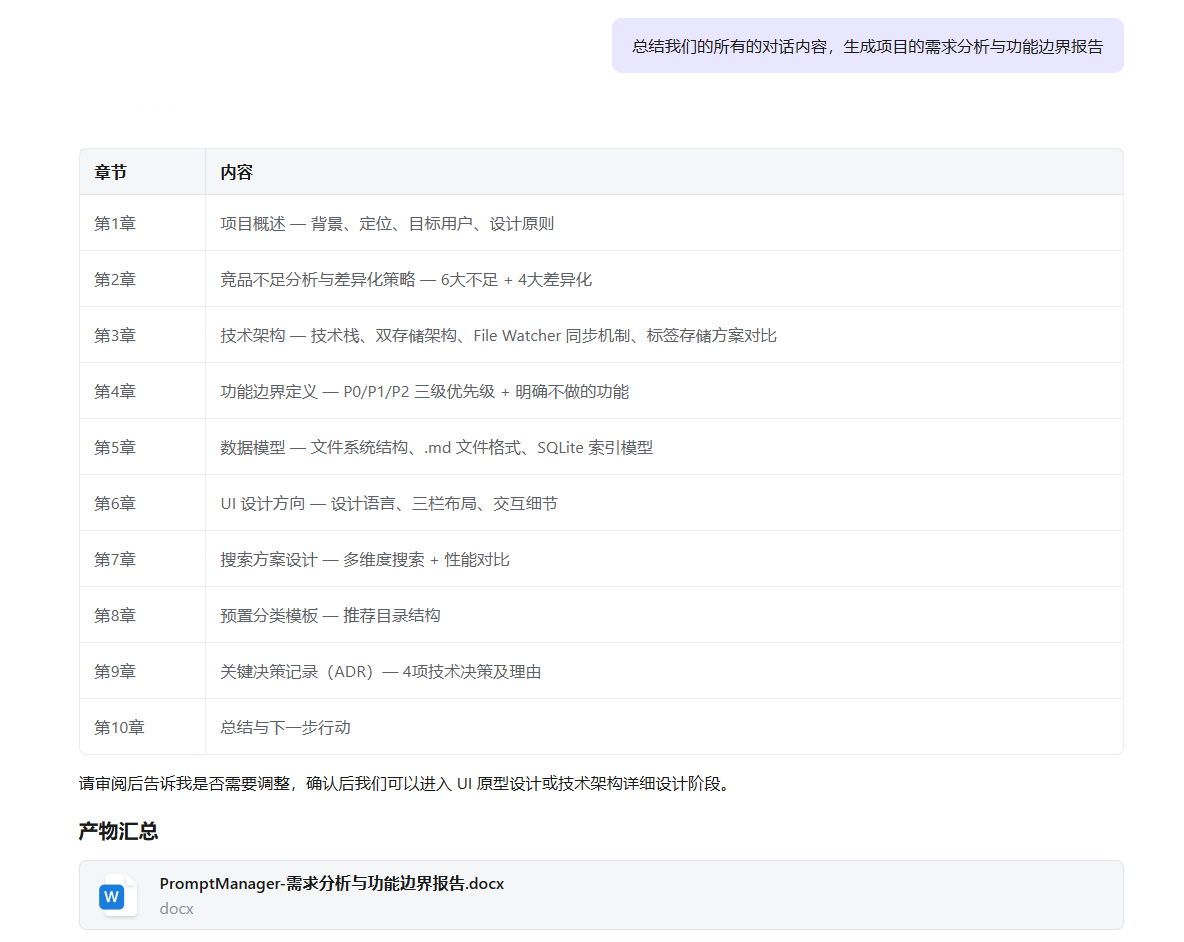Click the 数据模型 row description text
The height and width of the screenshot is (942, 1184).
pyautogui.click(x=436, y=447)
